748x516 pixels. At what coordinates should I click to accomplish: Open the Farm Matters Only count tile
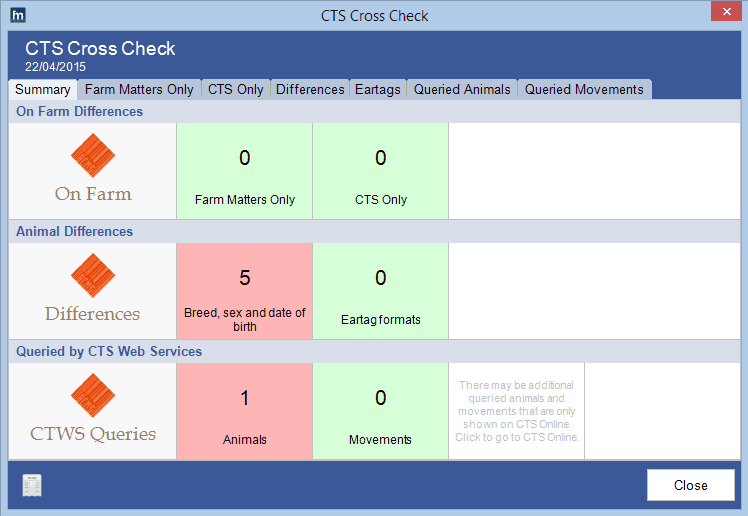[244, 170]
